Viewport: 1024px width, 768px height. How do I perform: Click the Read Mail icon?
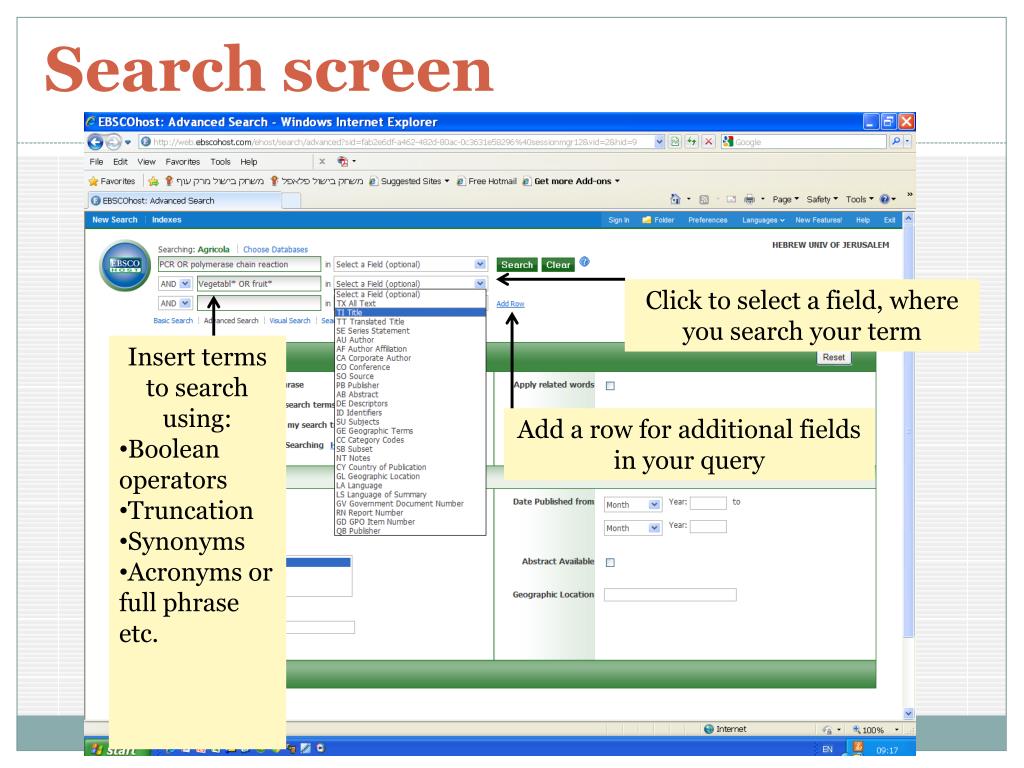coord(731,200)
